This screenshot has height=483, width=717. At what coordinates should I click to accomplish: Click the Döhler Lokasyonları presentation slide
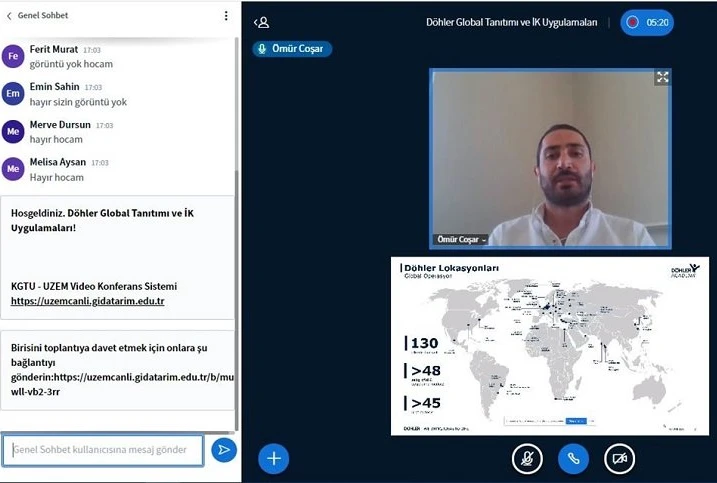coord(549,345)
